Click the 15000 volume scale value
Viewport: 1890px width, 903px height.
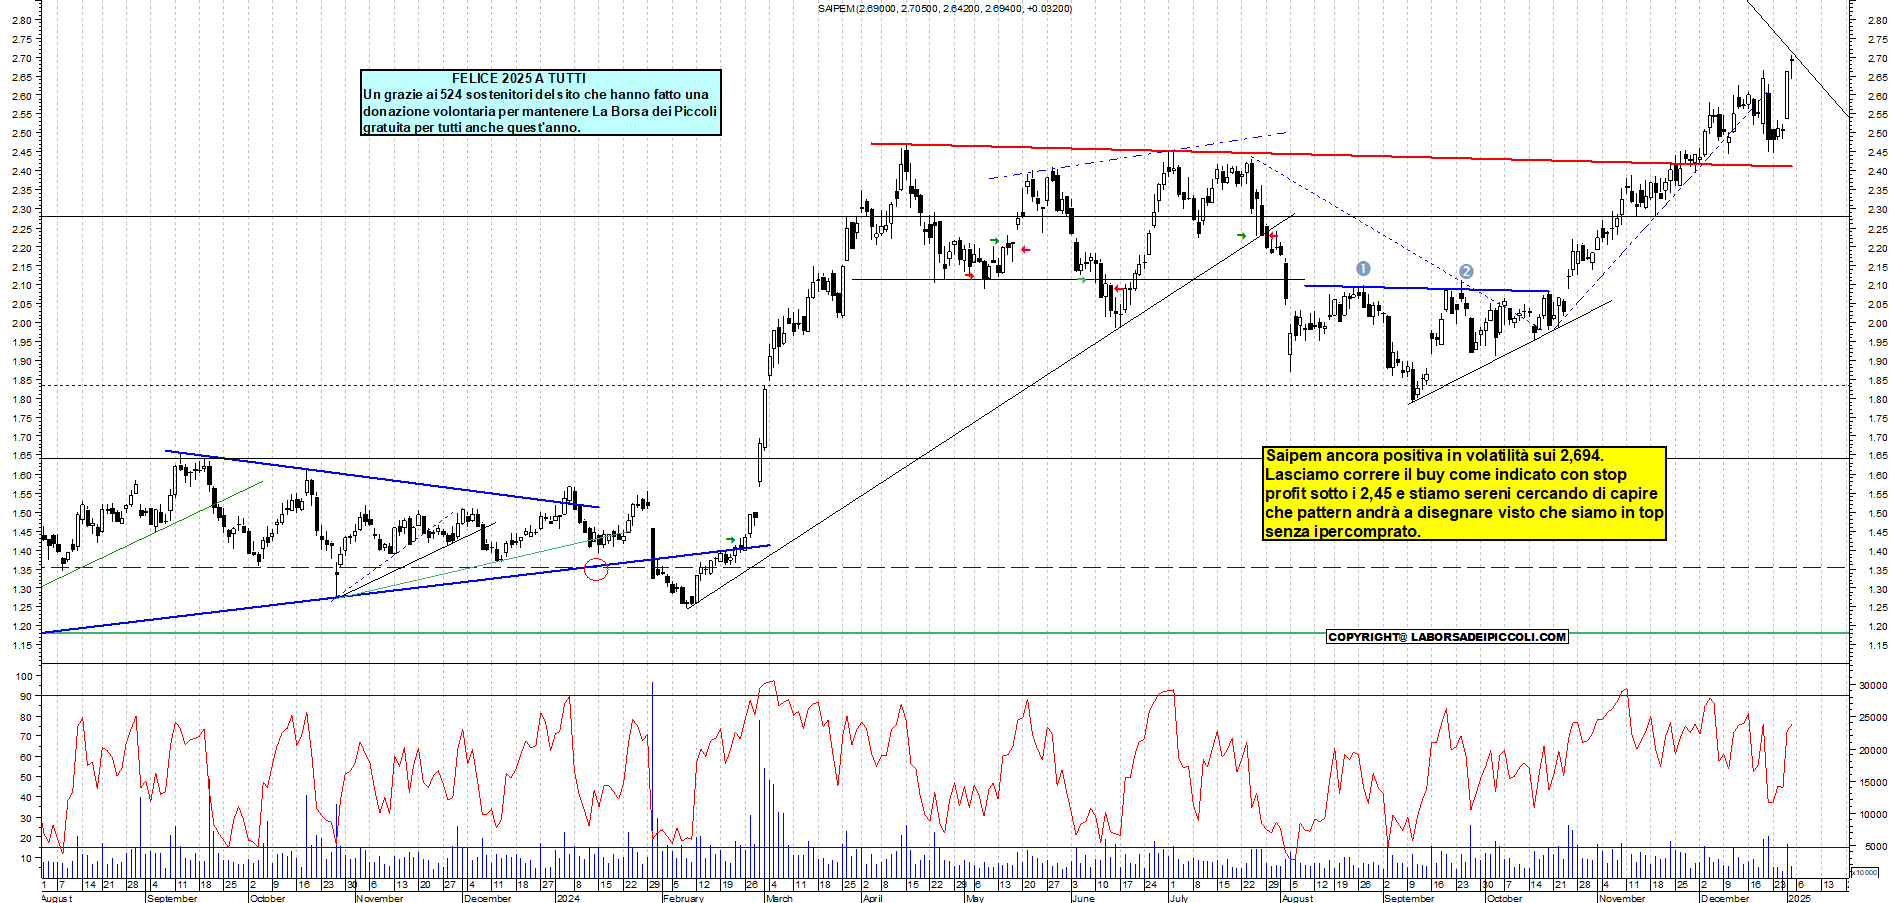point(1873,783)
